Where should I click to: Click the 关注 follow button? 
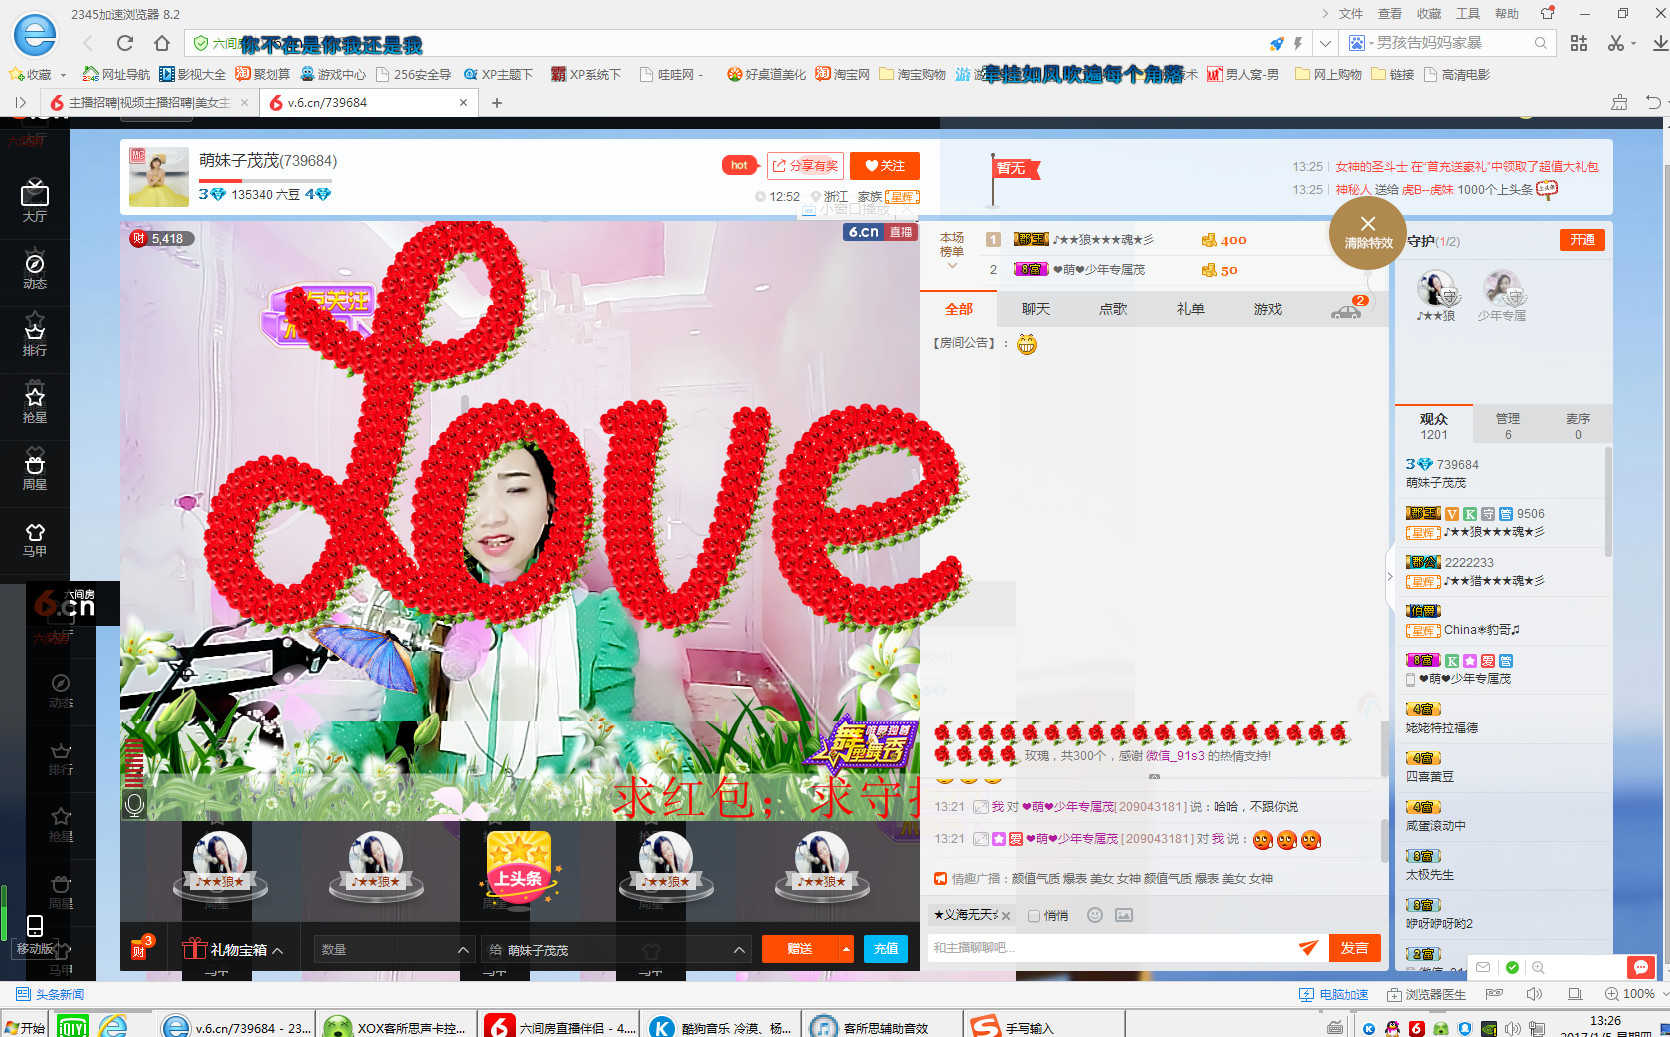point(885,166)
